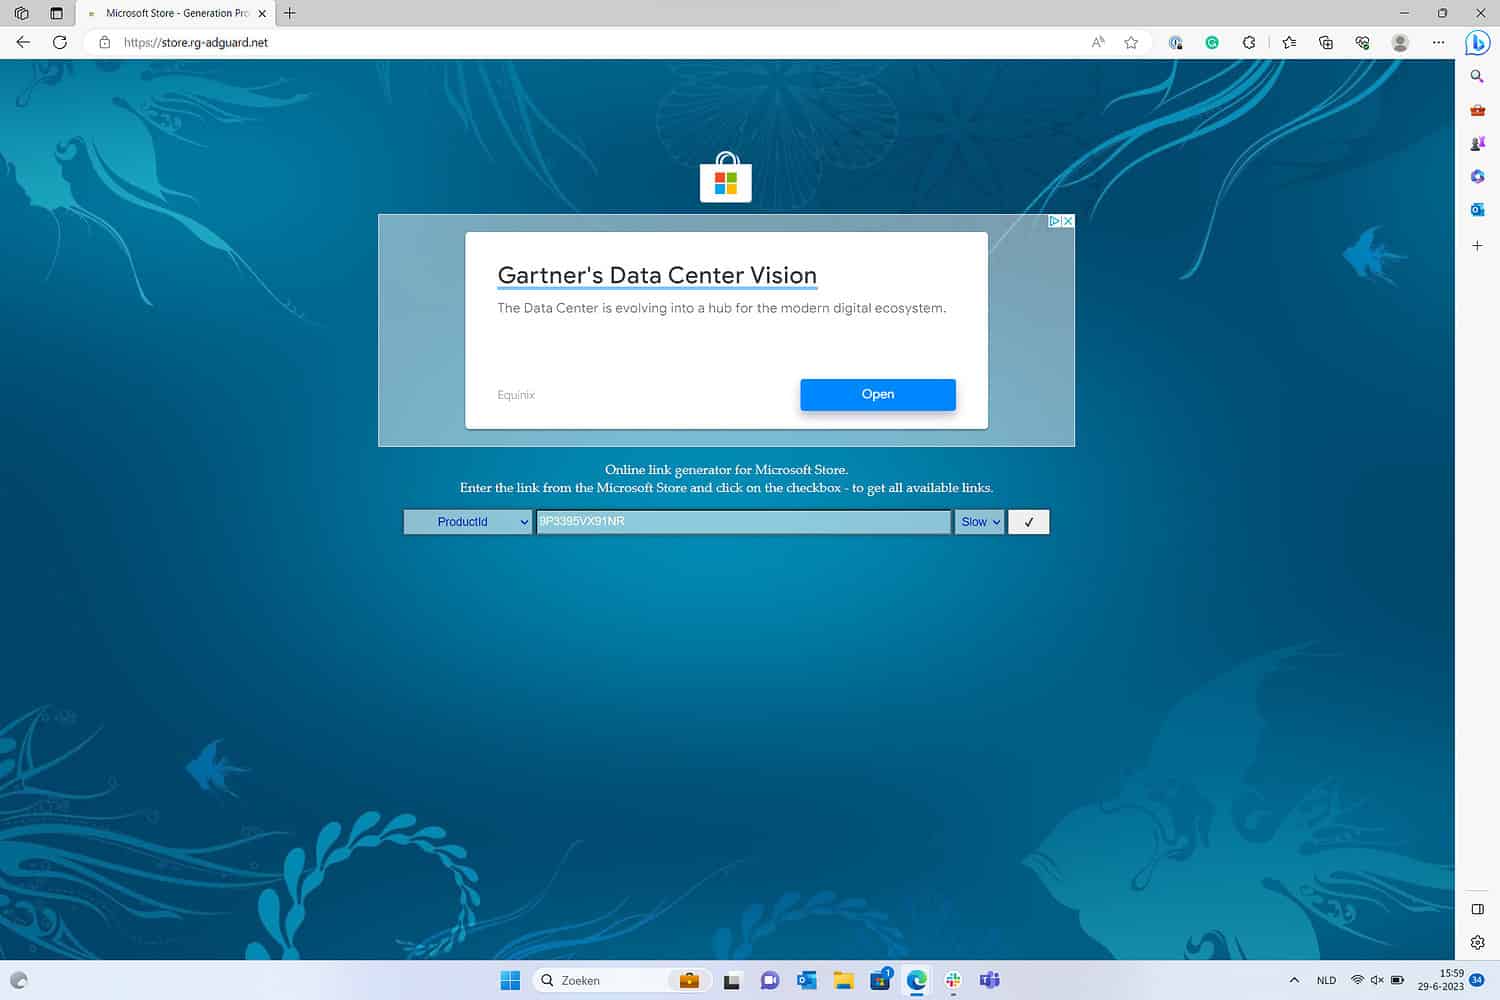This screenshot has width=1500, height=1000.
Task: Open the Bing chat sidebar icon
Action: (x=1477, y=42)
